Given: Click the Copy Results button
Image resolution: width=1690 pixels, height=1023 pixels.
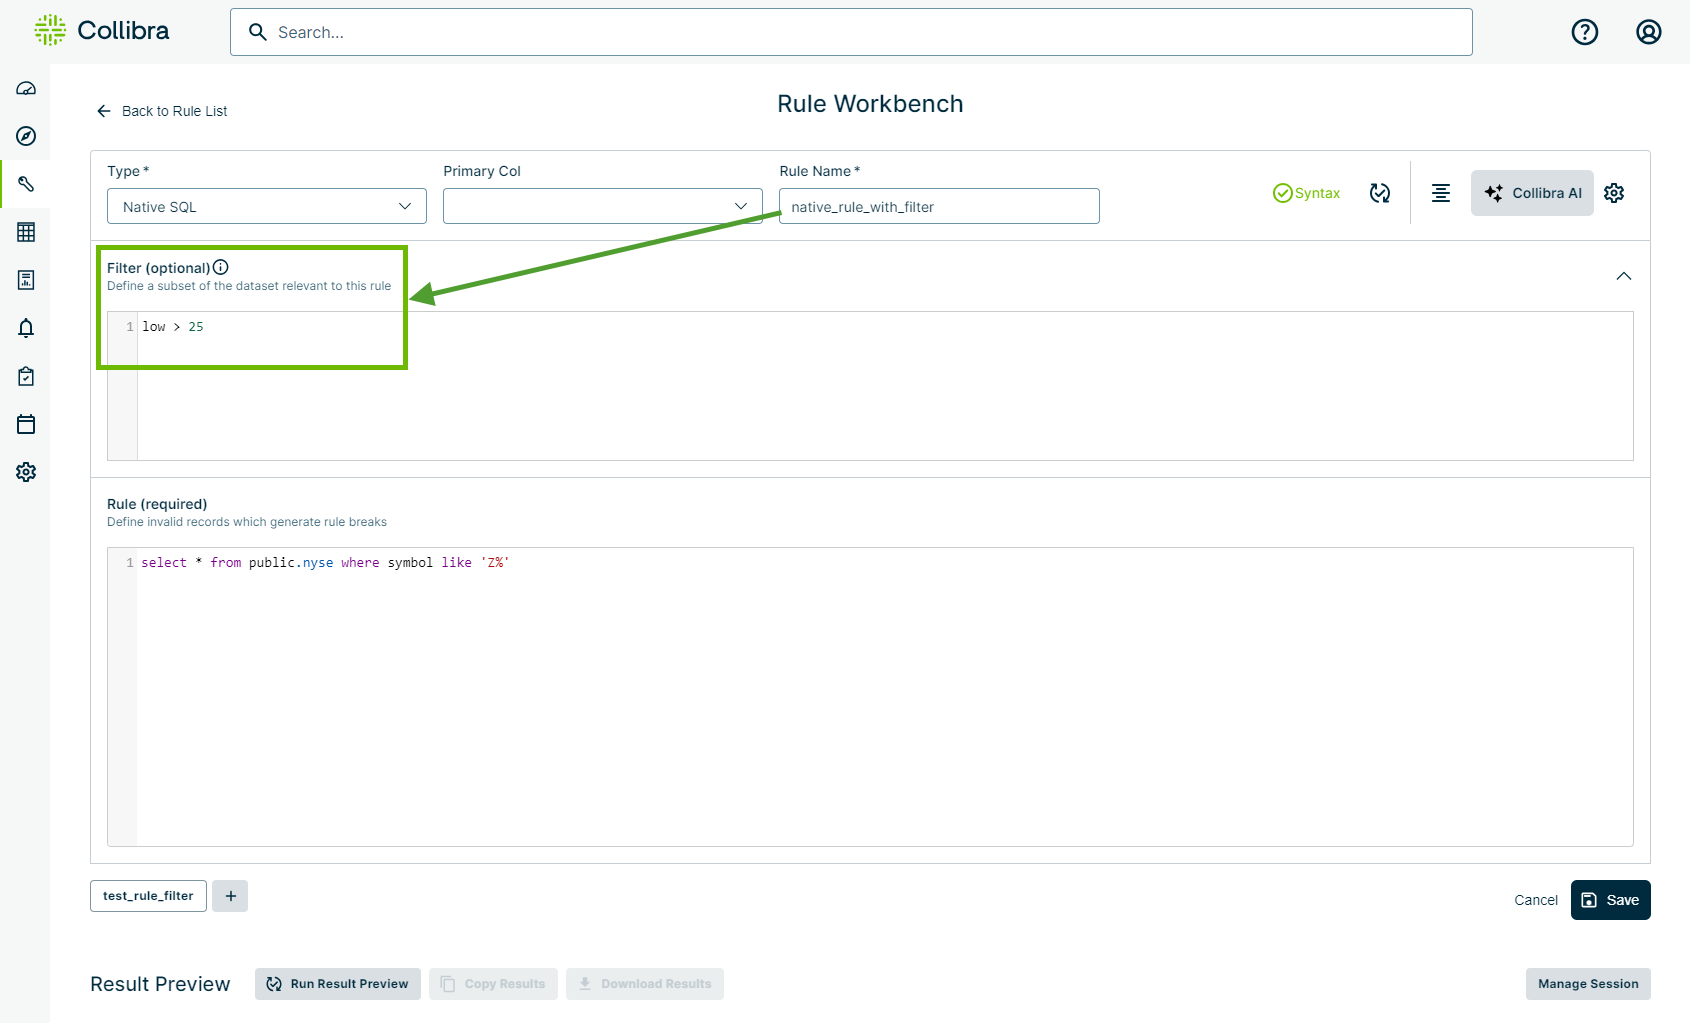Looking at the screenshot, I should [493, 984].
